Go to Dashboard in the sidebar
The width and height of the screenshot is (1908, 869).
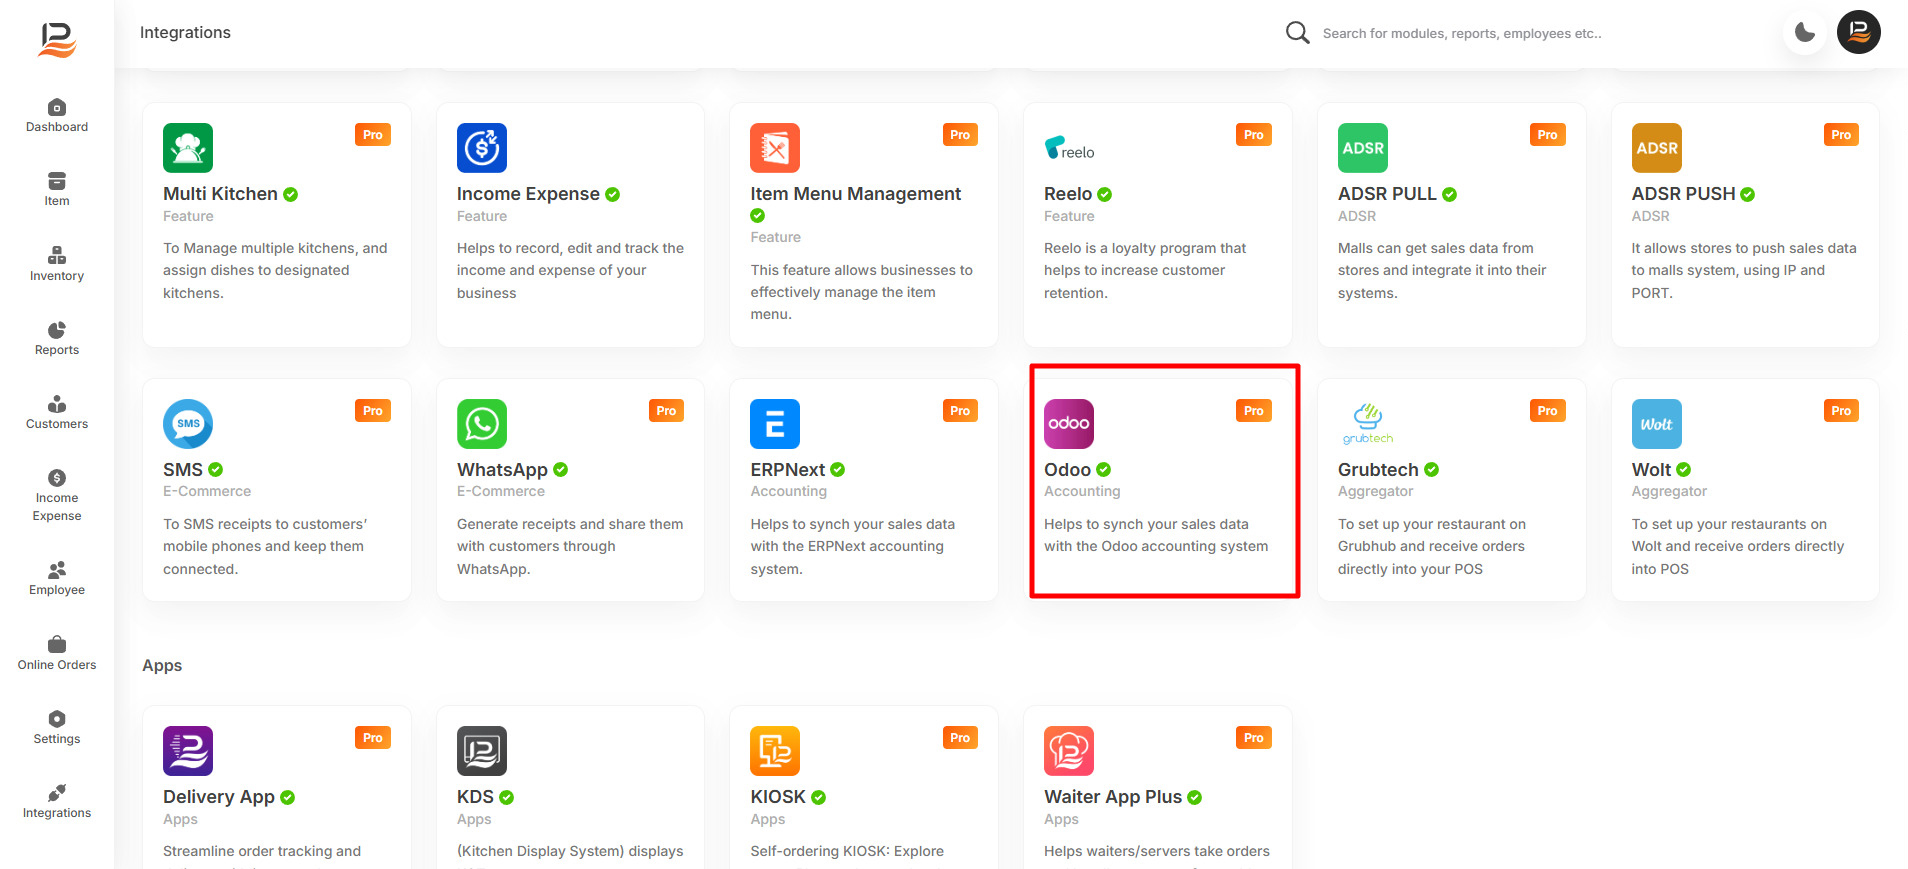57,116
